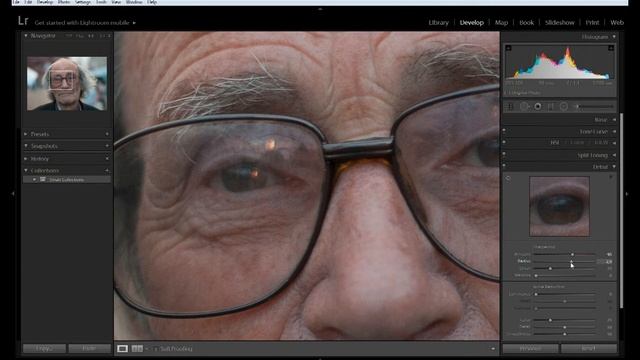
Task: Expand the History panel
Action: 26,158
